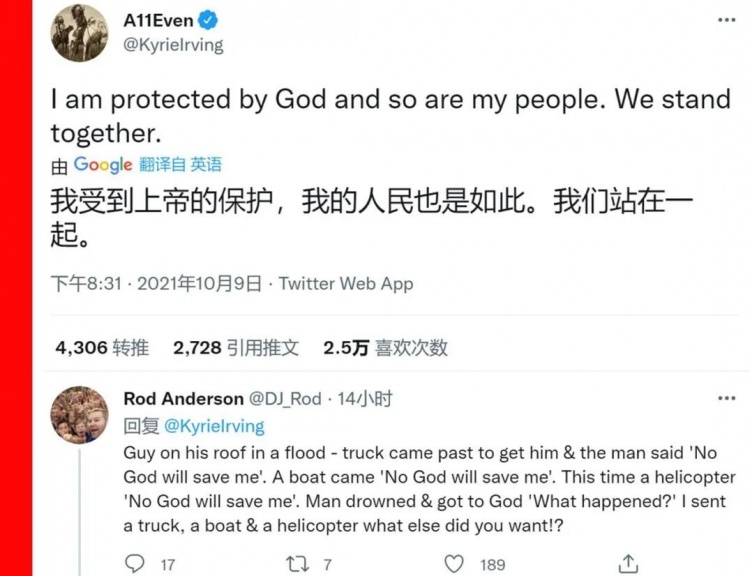View the 2.5万 likes list
Image resolution: width=750 pixels, height=576 pixels.
pyautogui.click(x=386, y=348)
